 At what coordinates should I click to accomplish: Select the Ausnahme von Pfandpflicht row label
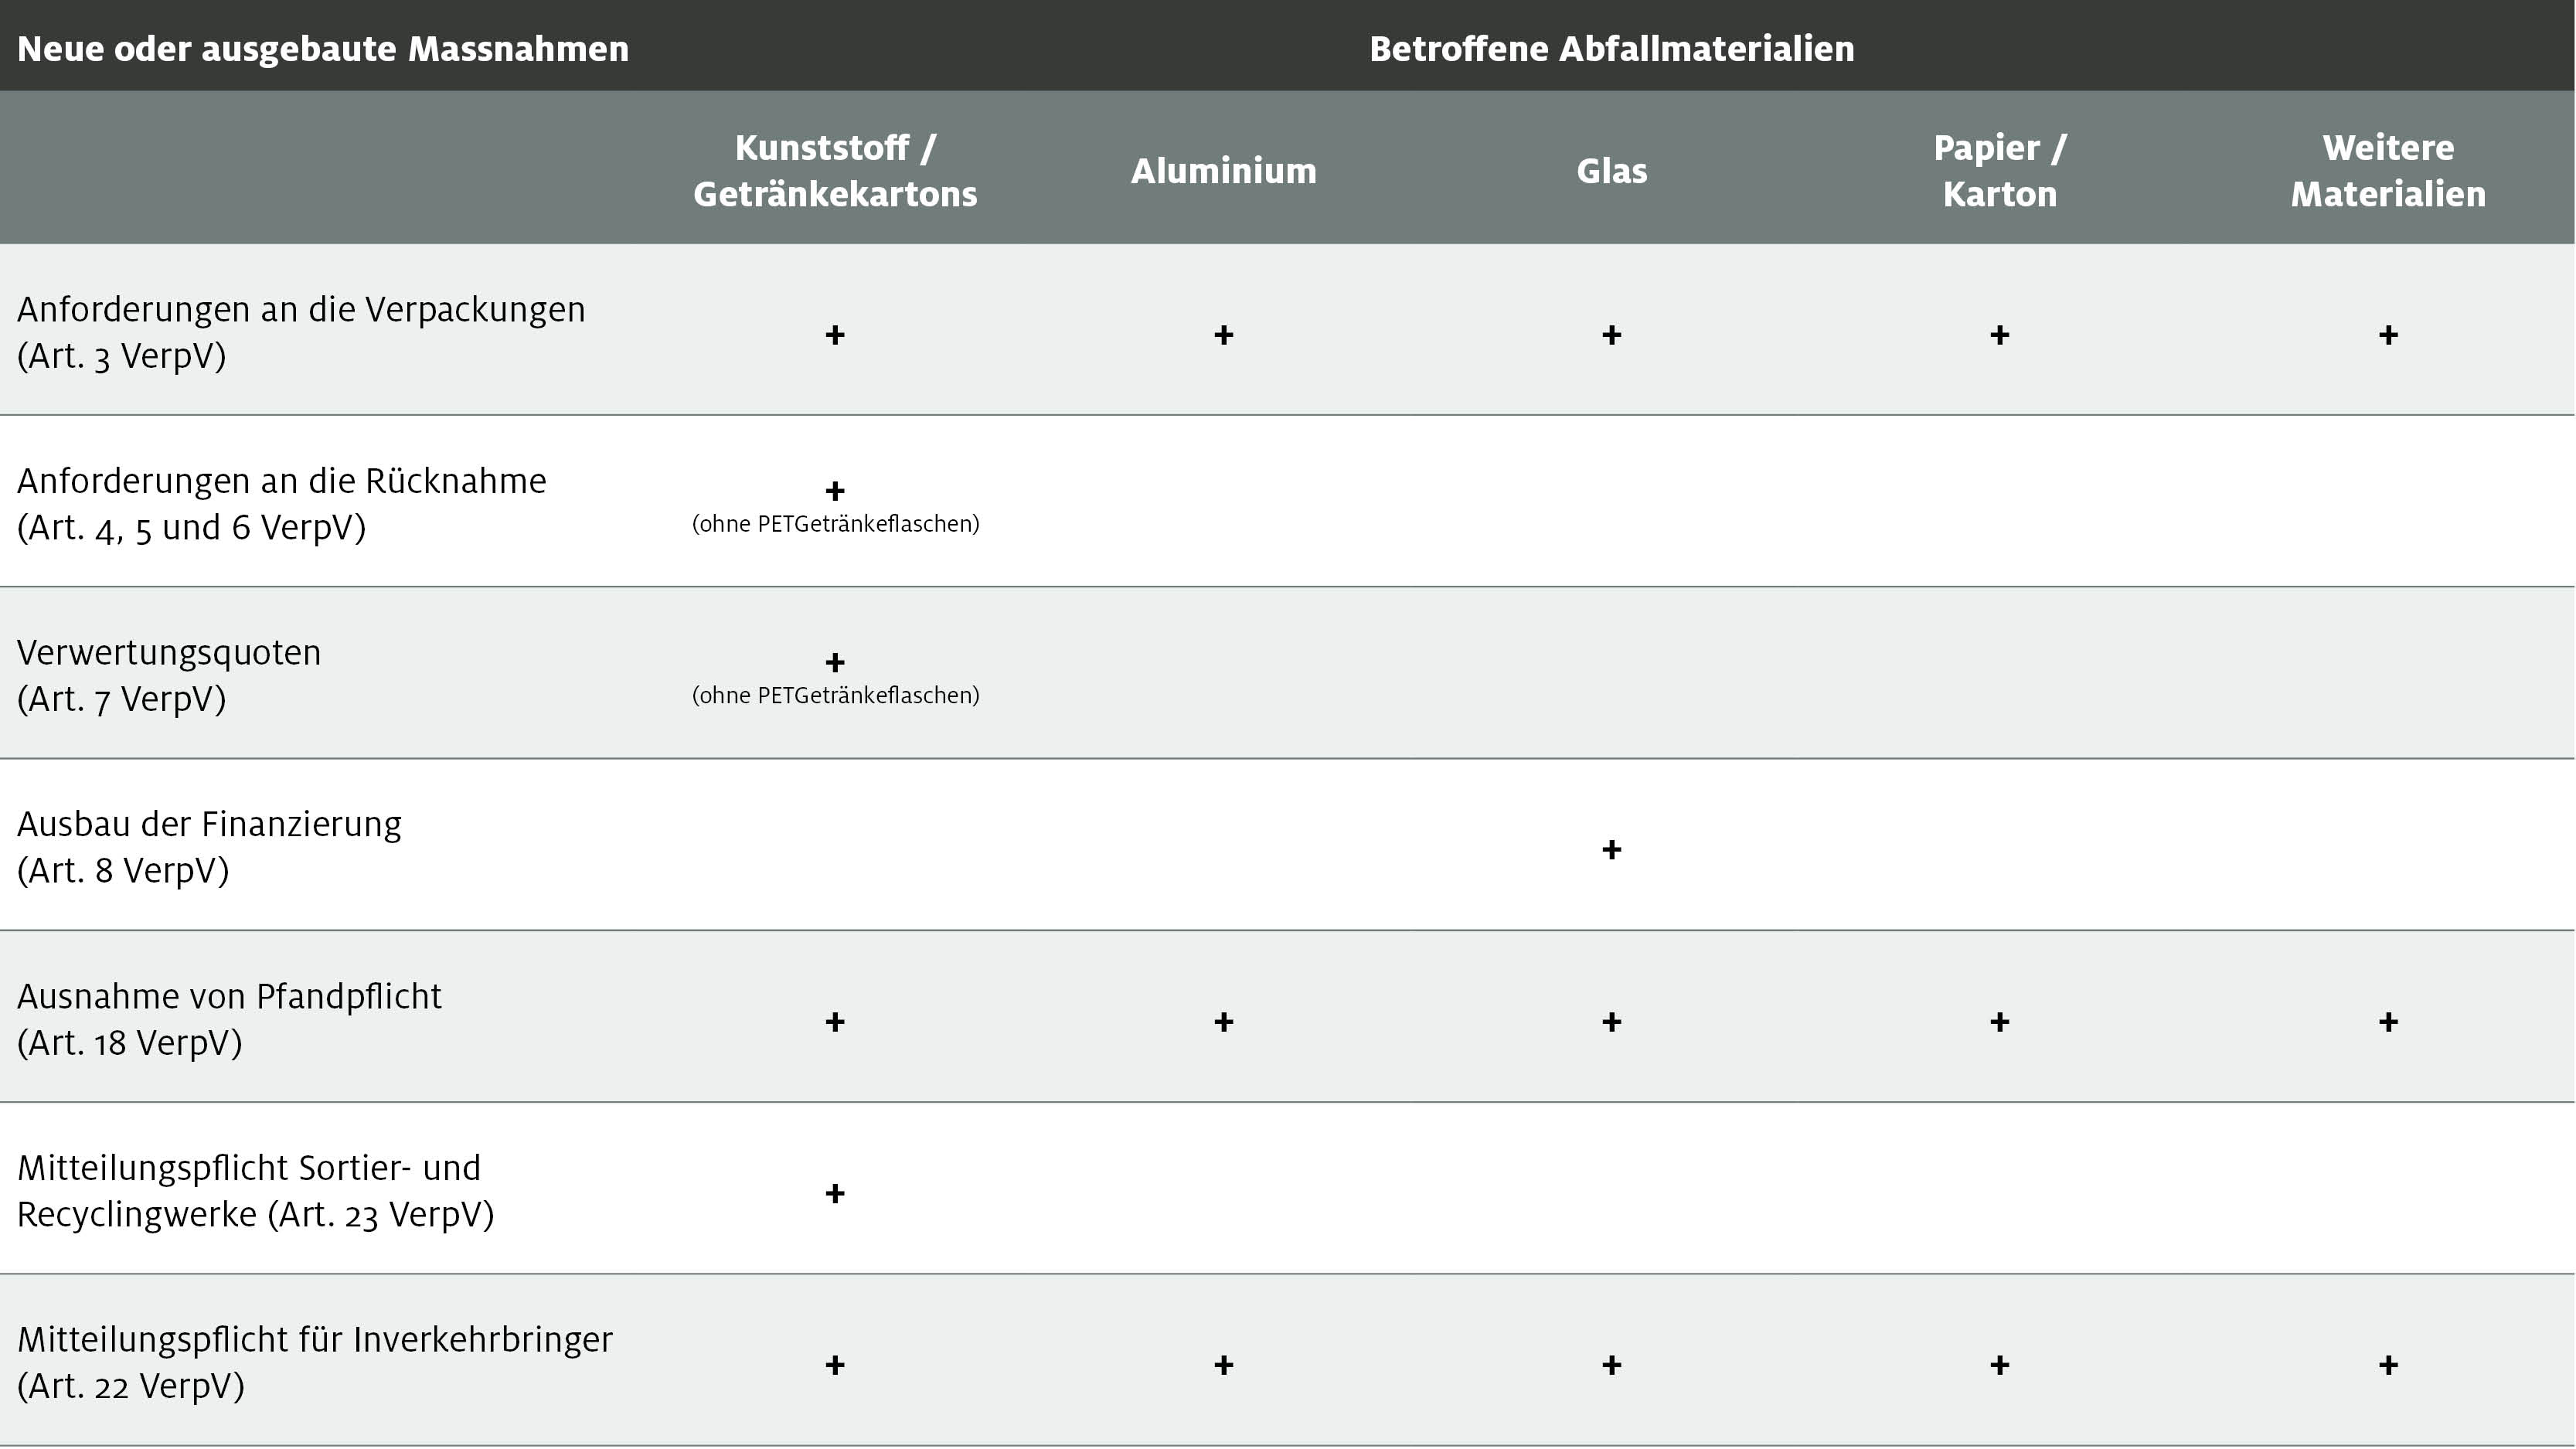(229, 1019)
